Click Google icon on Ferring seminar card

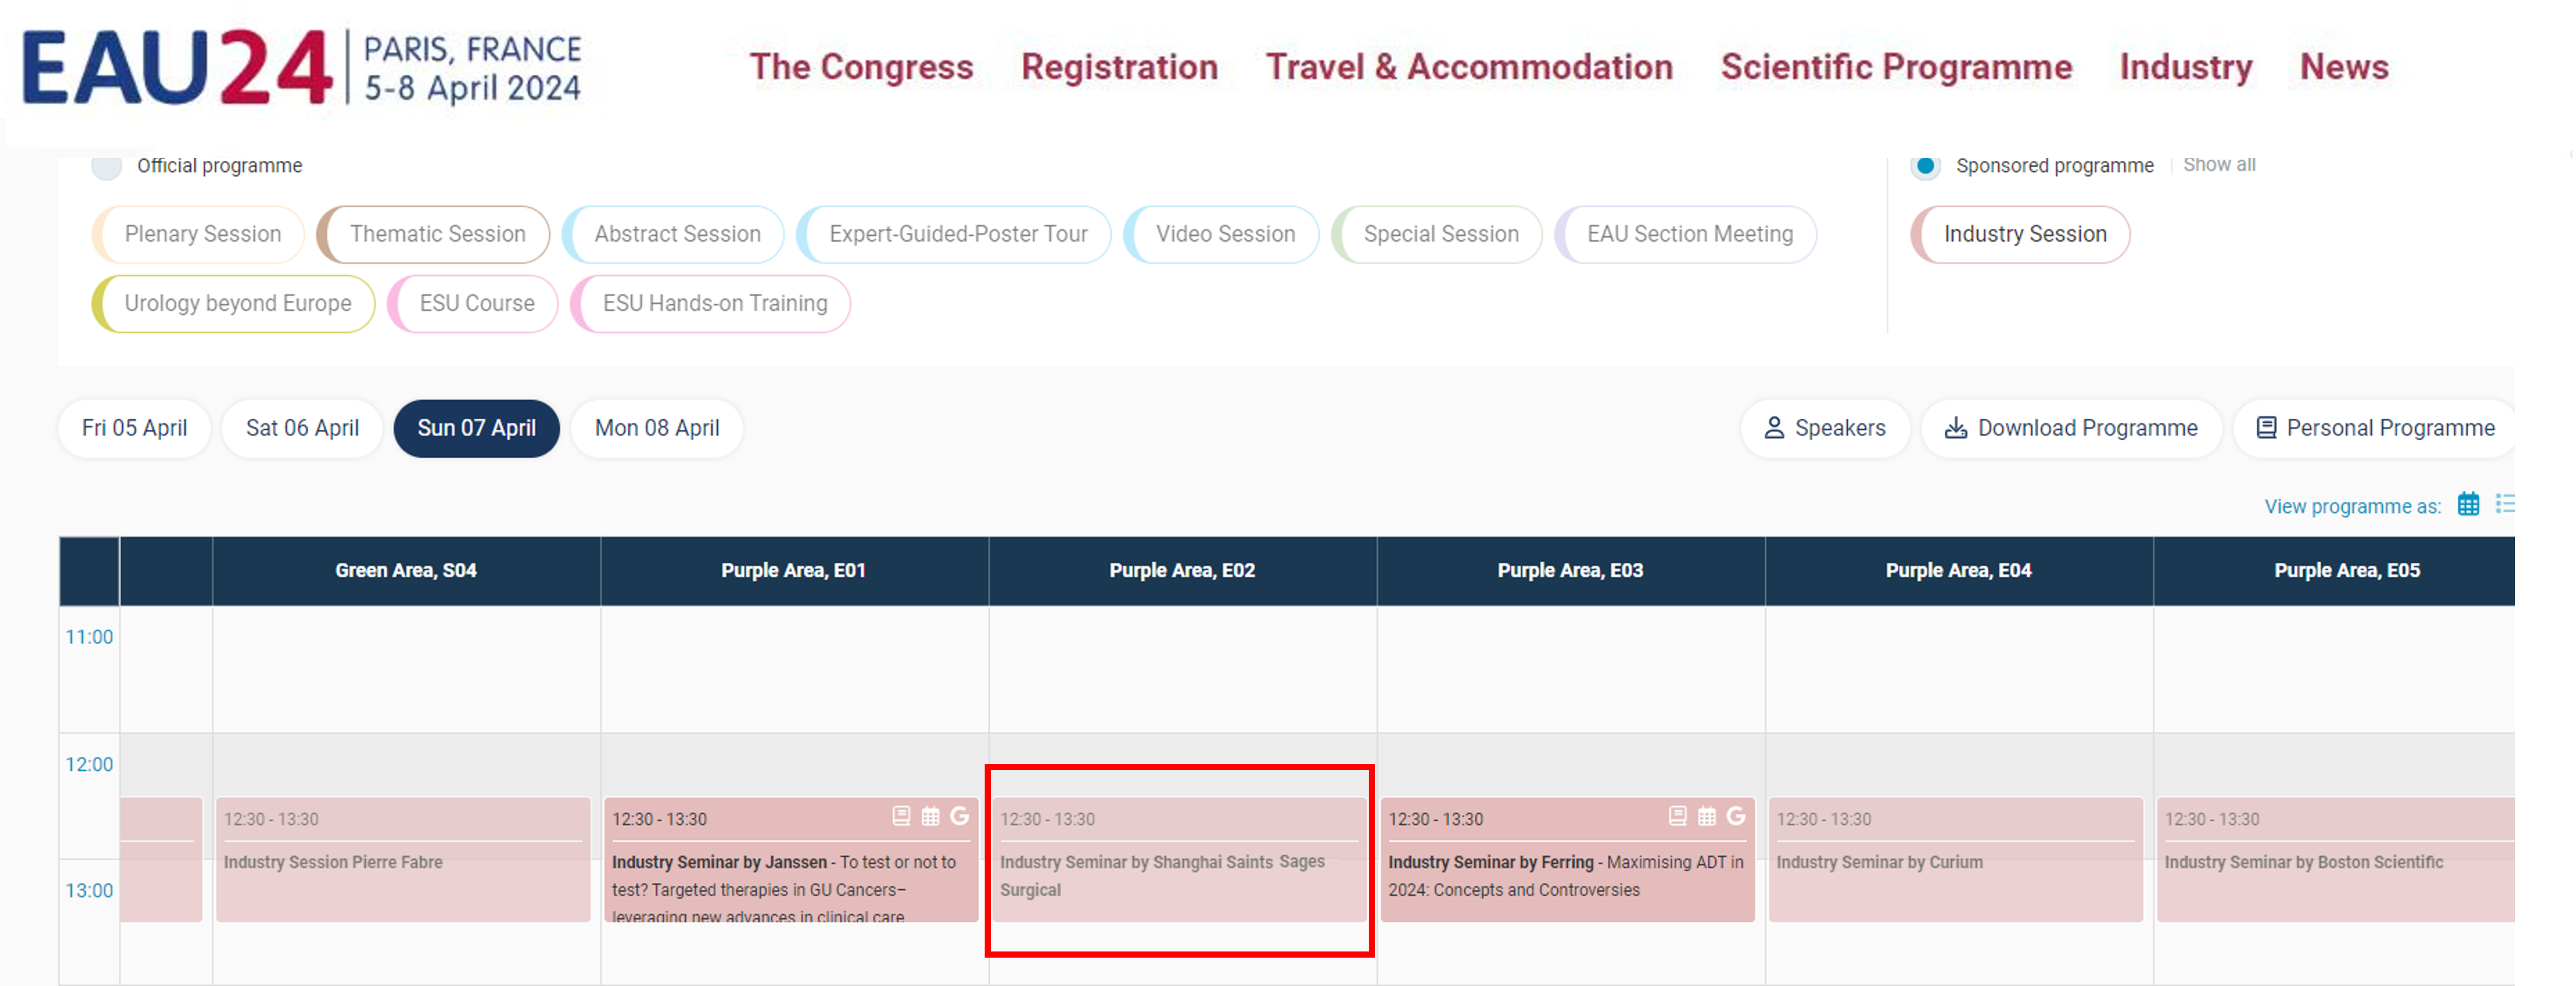[x=1736, y=816]
